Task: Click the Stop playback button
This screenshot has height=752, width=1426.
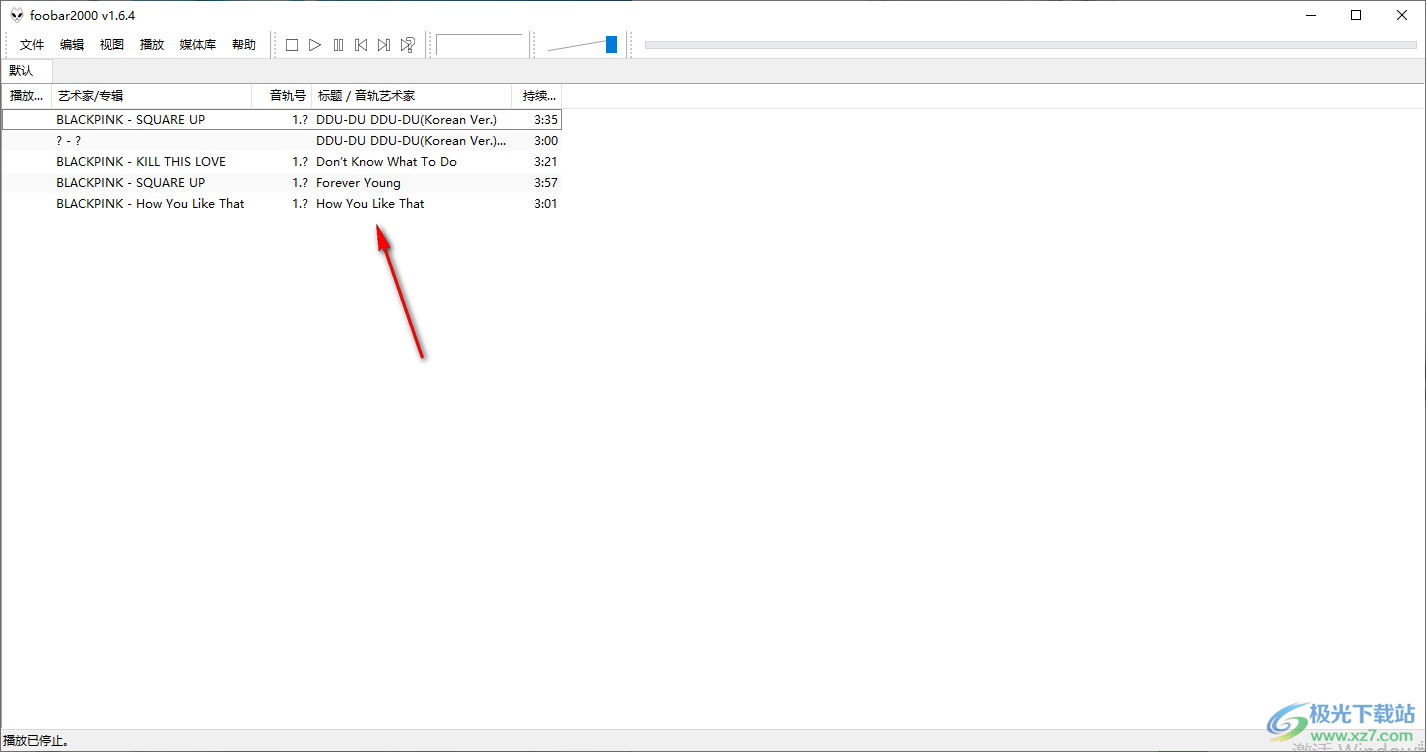Action: (292, 45)
